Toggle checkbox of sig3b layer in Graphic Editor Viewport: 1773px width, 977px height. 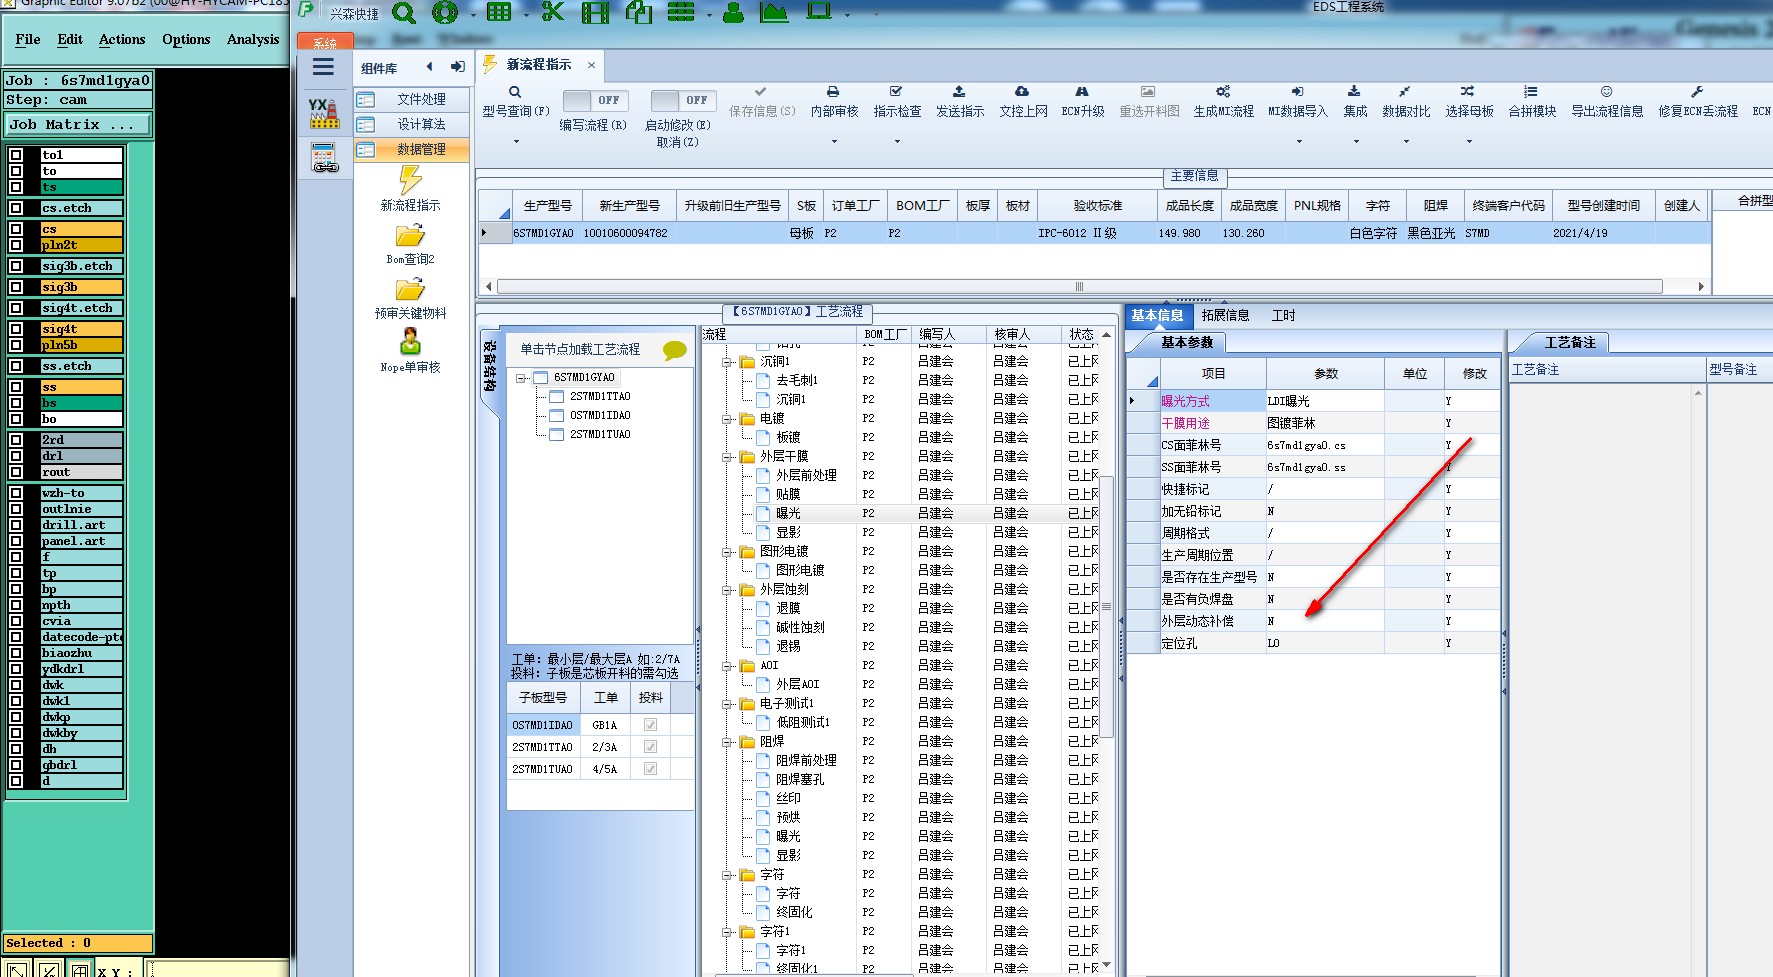pyautogui.click(x=16, y=287)
